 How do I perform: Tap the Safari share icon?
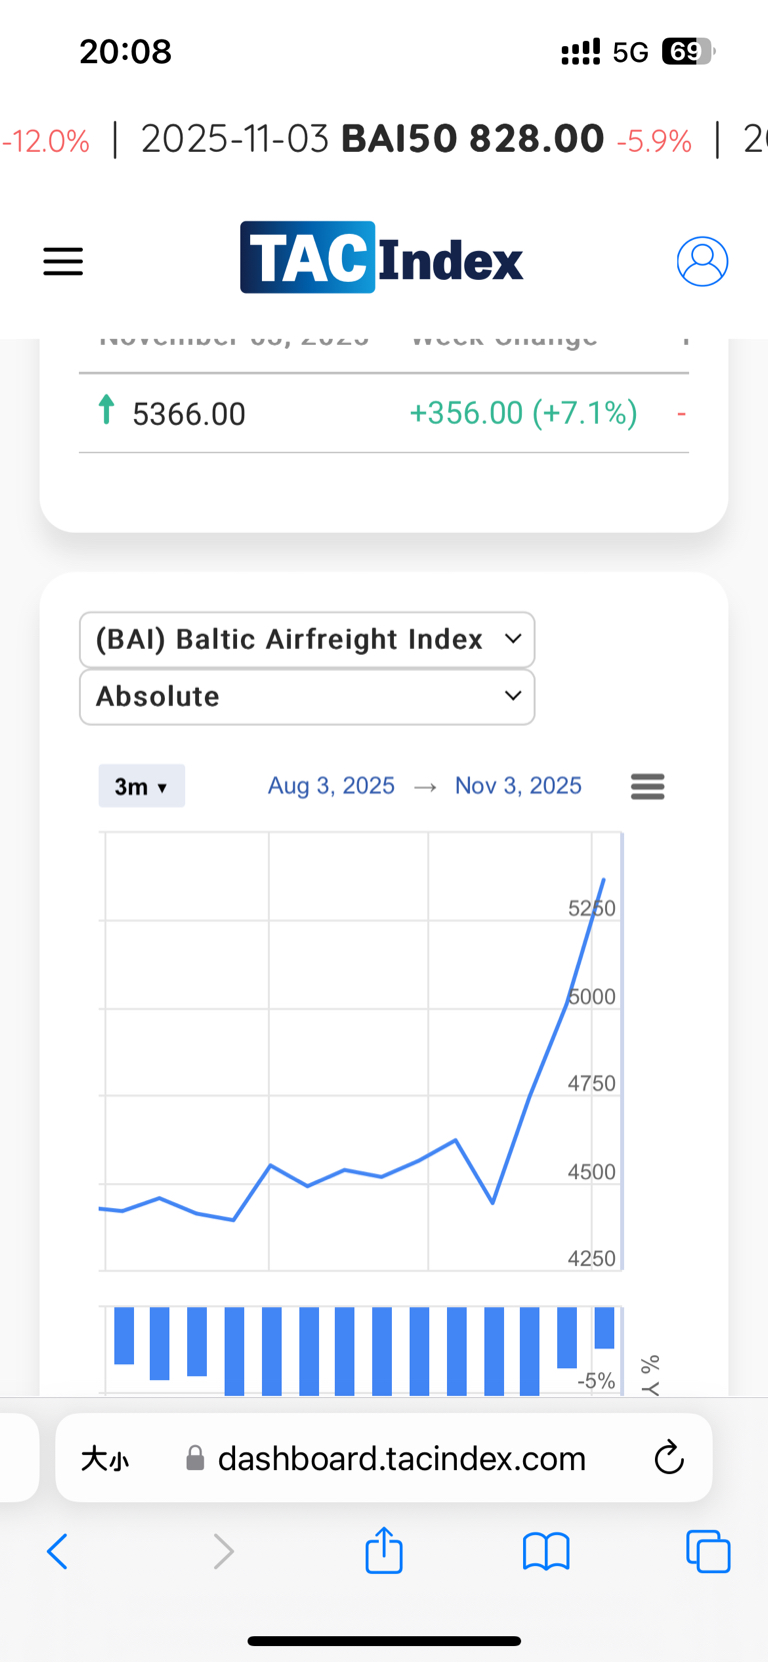(384, 1551)
